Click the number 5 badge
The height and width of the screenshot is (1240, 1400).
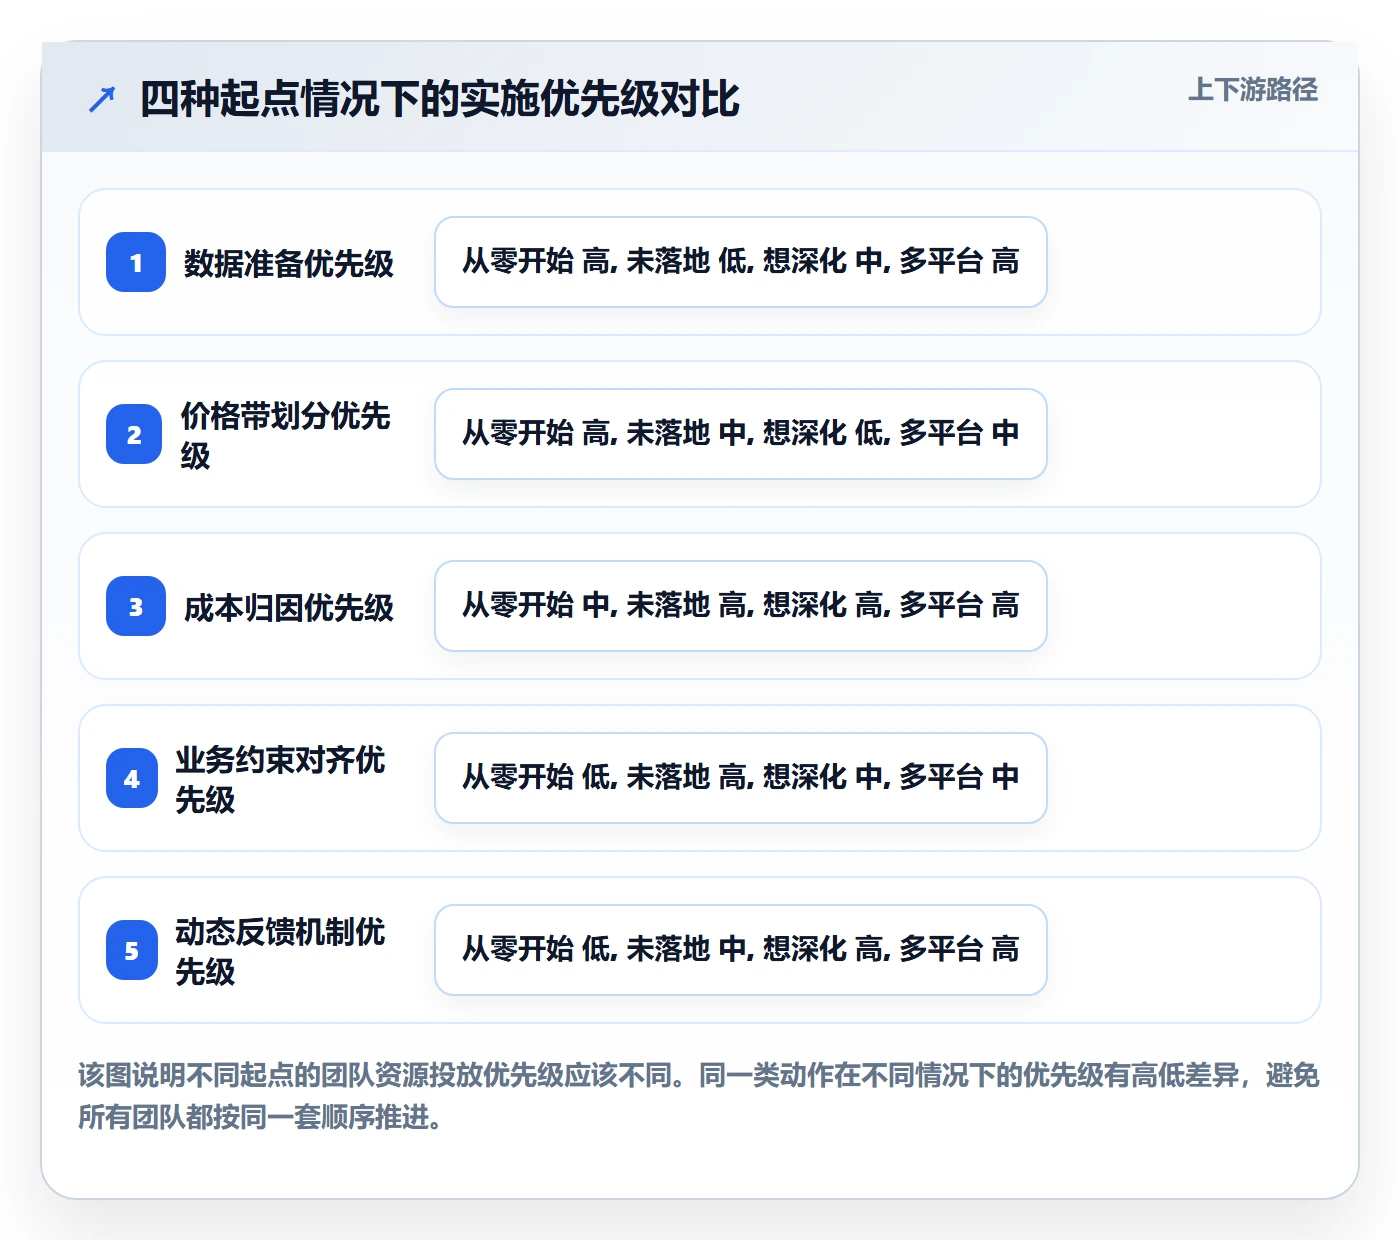(132, 950)
